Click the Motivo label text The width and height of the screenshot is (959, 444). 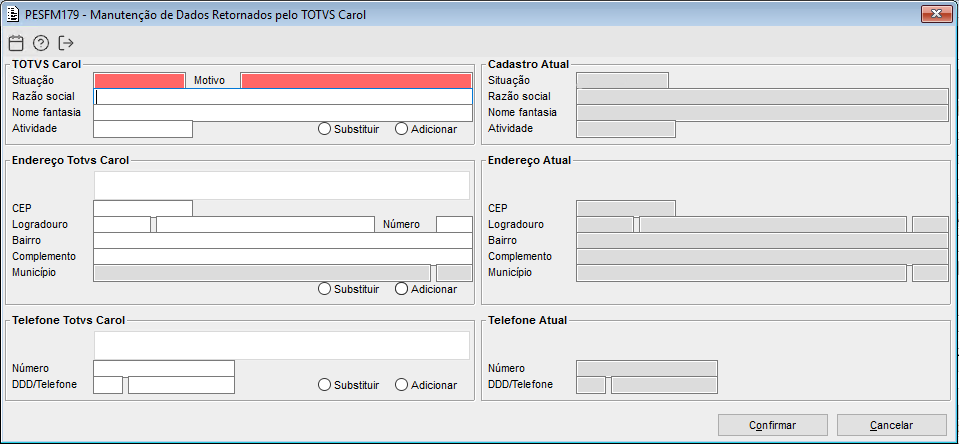[x=209, y=80]
